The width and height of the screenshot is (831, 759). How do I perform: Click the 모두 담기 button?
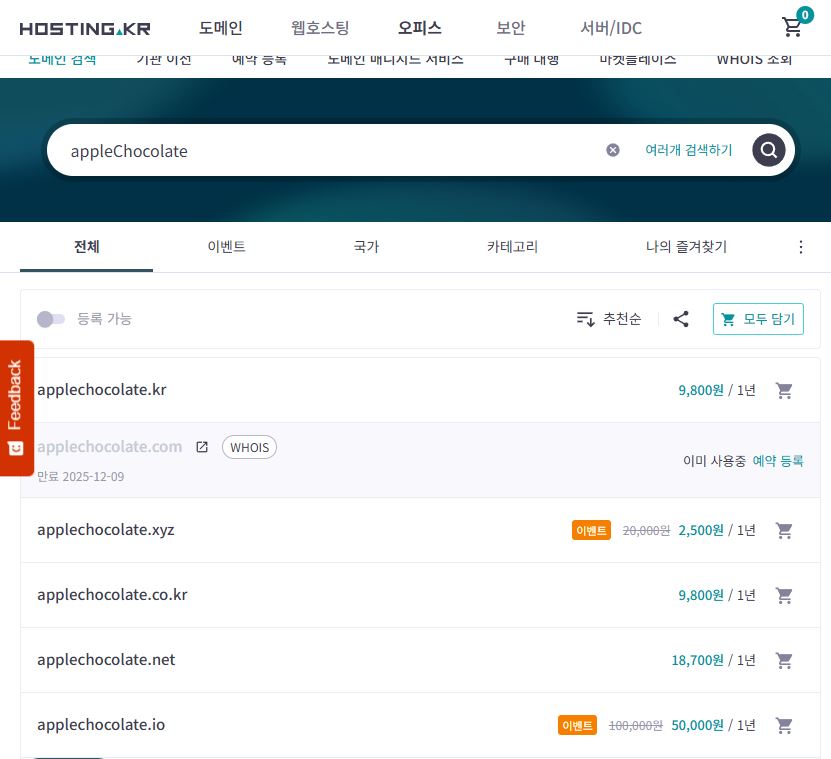(758, 319)
